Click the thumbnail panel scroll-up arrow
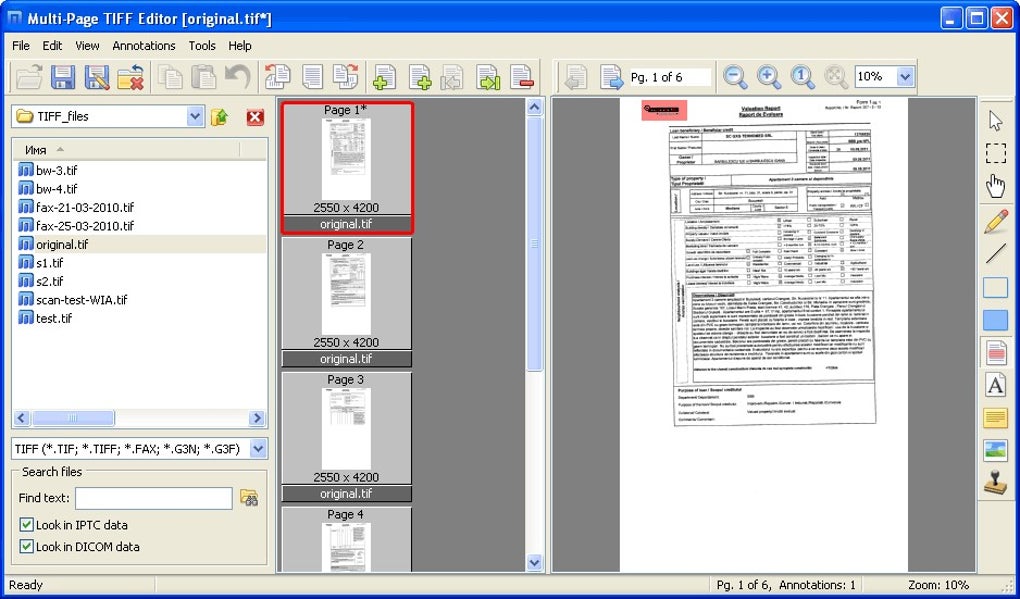Image resolution: width=1020 pixels, height=599 pixels. point(535,107)
